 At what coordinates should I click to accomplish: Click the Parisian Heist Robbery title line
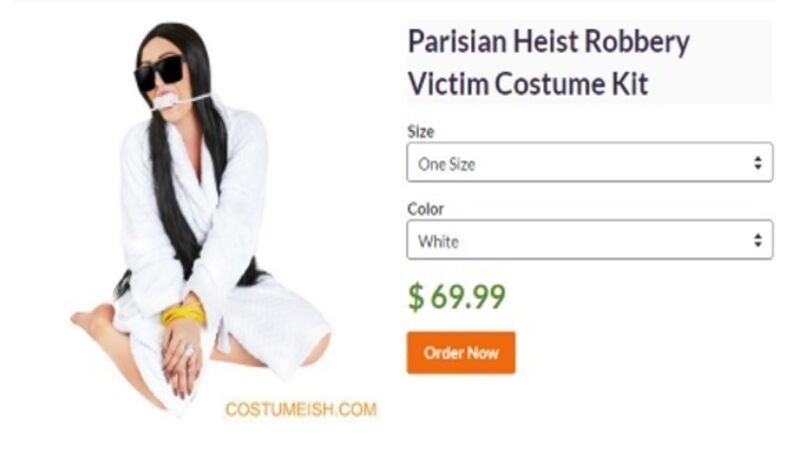548,43
